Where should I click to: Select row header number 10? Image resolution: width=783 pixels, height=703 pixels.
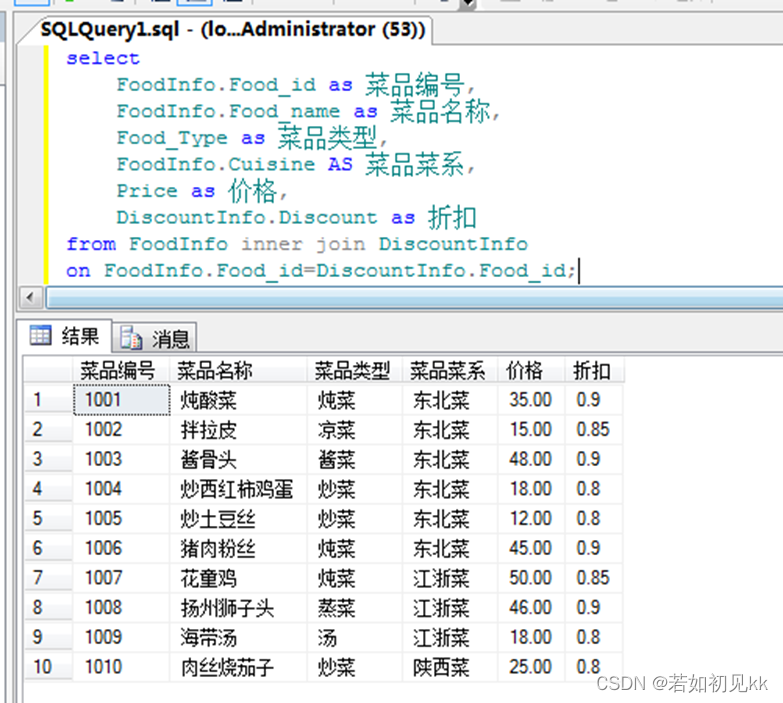[x=48, y=667]
